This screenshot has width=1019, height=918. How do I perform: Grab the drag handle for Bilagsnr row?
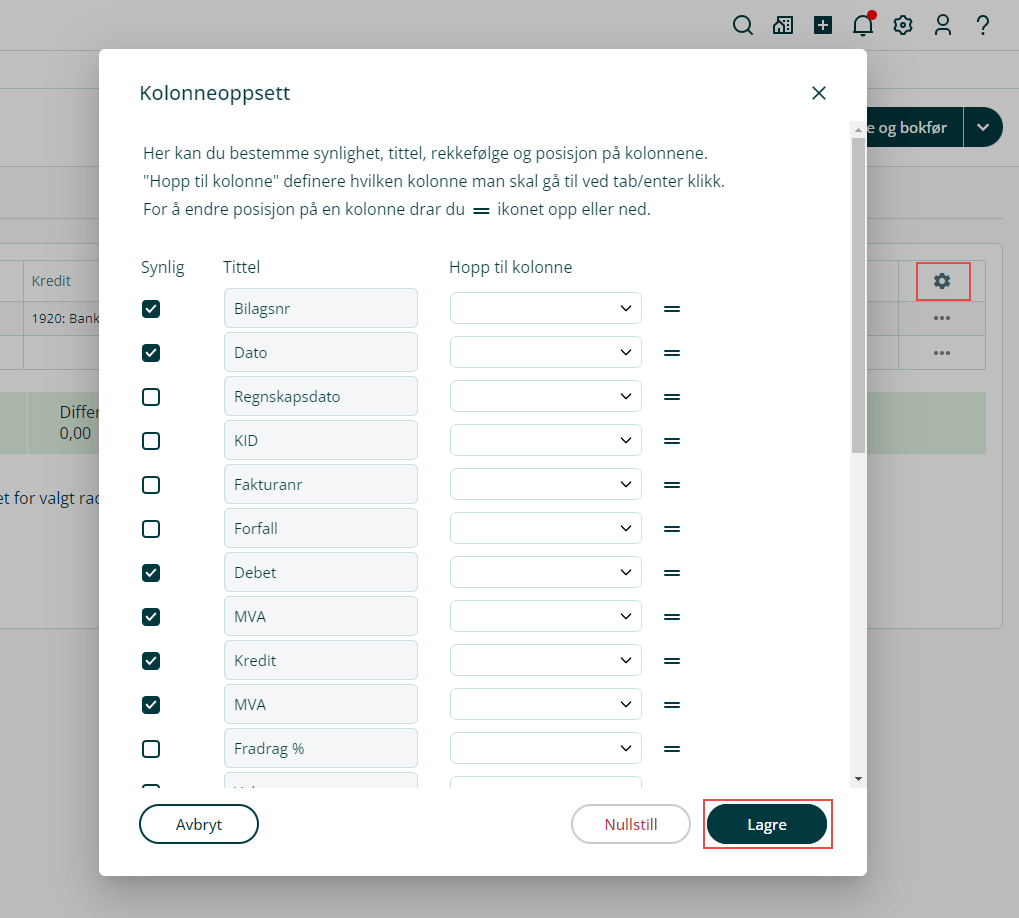[x=672, y=309]
